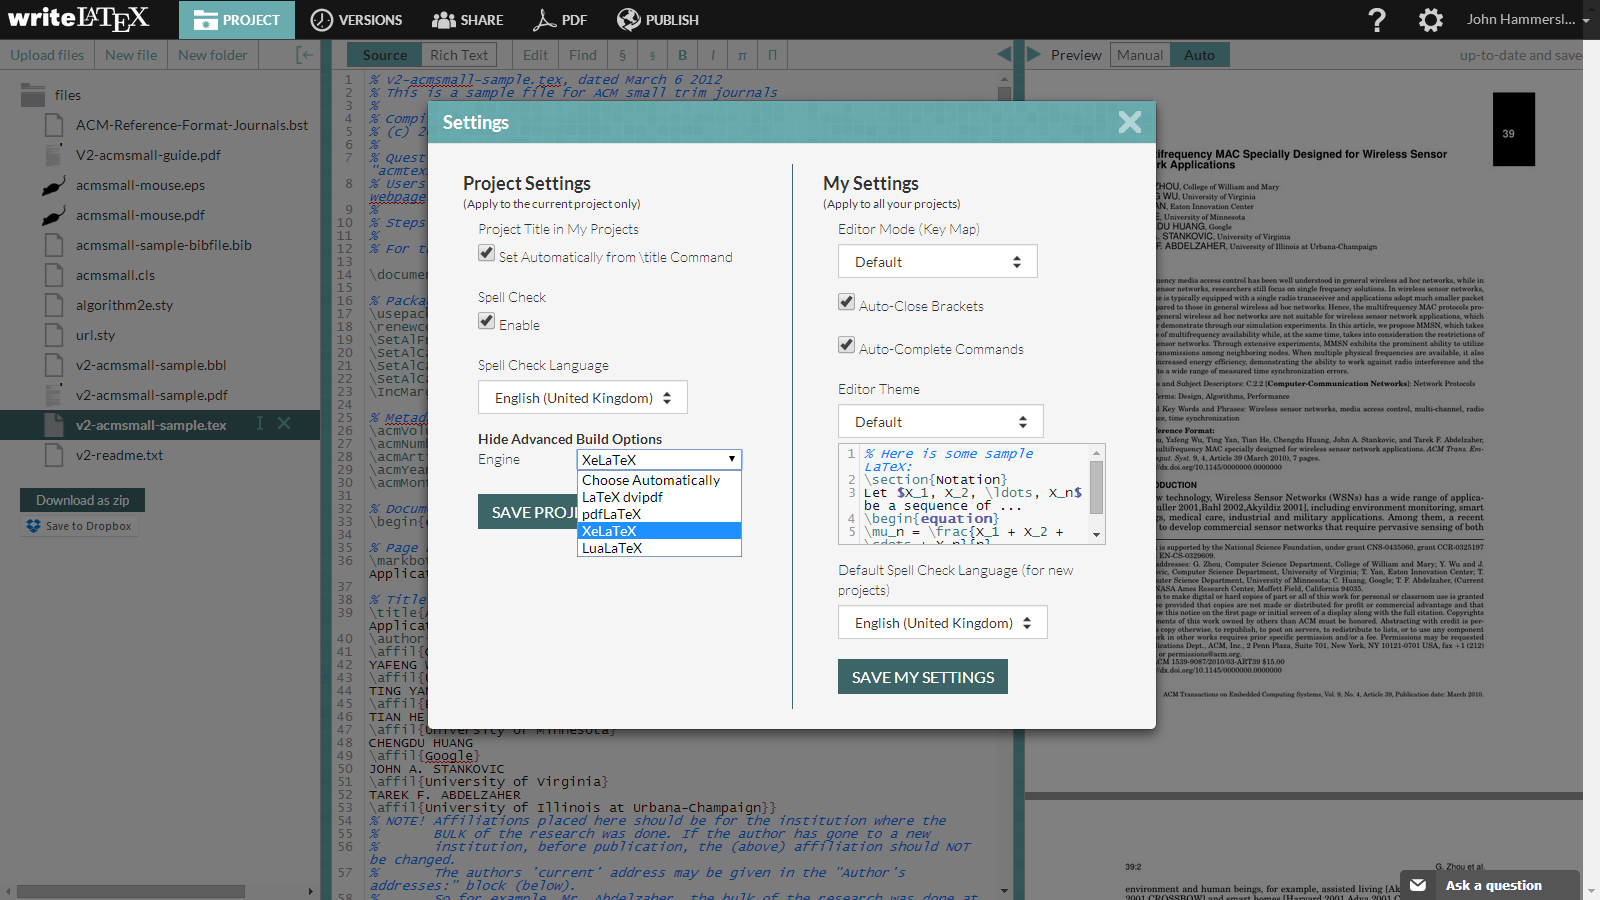Screen dimensions: 1600x900
Task: Click the Dropbox icon in Save to Dropbox
Action: pos(34,526)
